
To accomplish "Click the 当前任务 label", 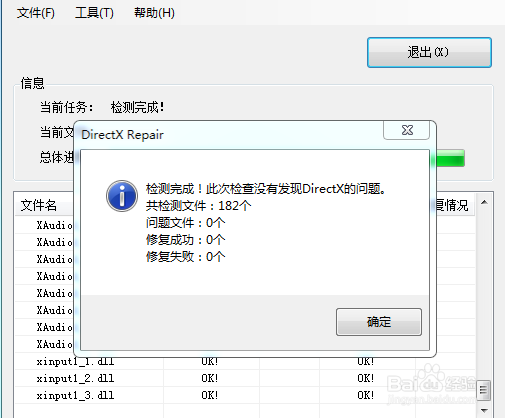I will pyautogui.click(x=66, y=107).
